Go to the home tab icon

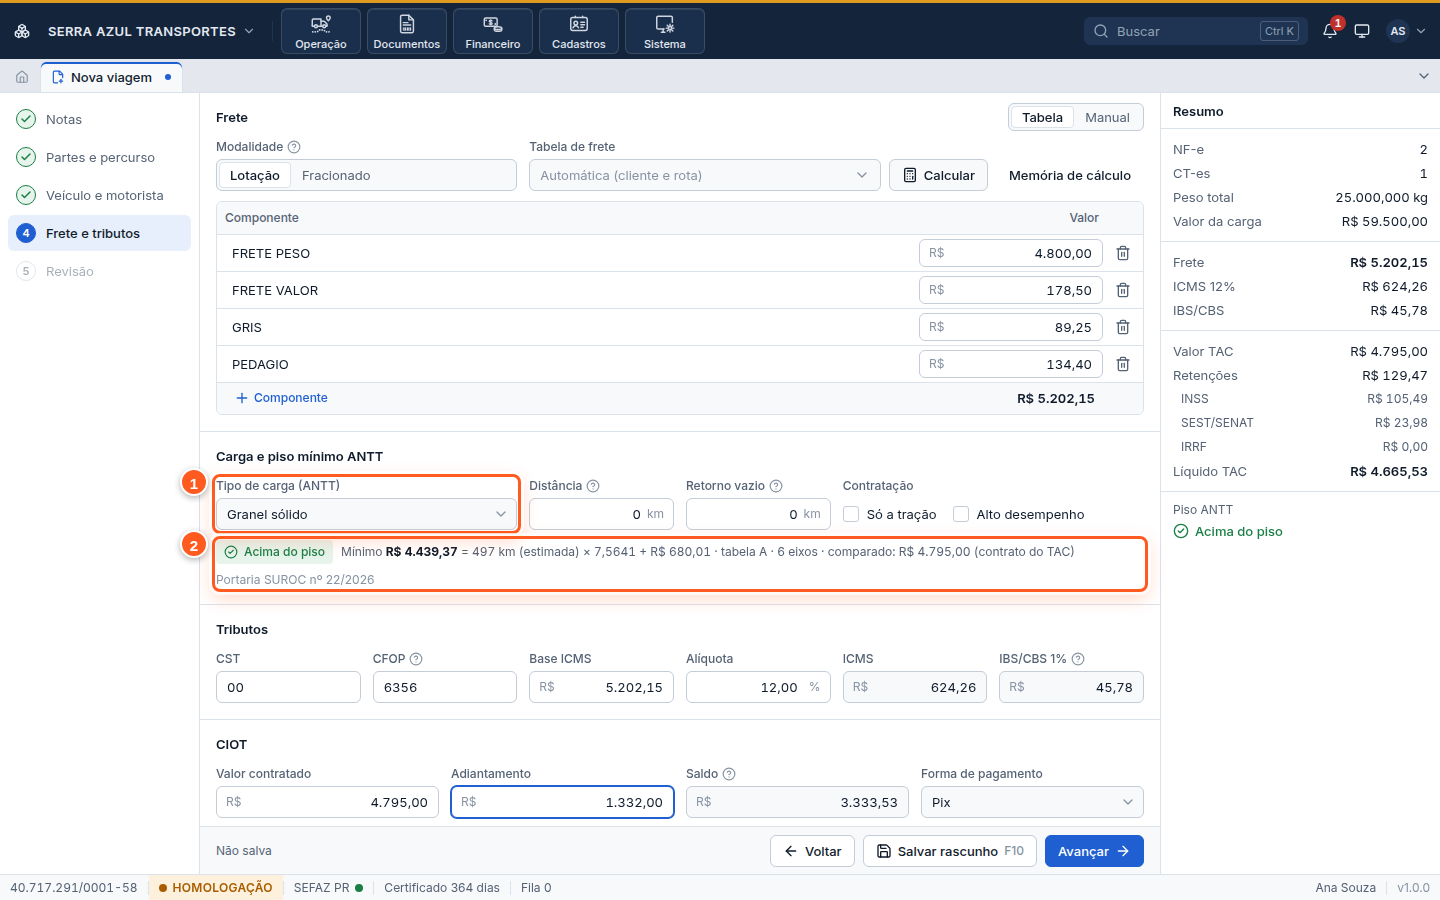click(x=22, y=77)
